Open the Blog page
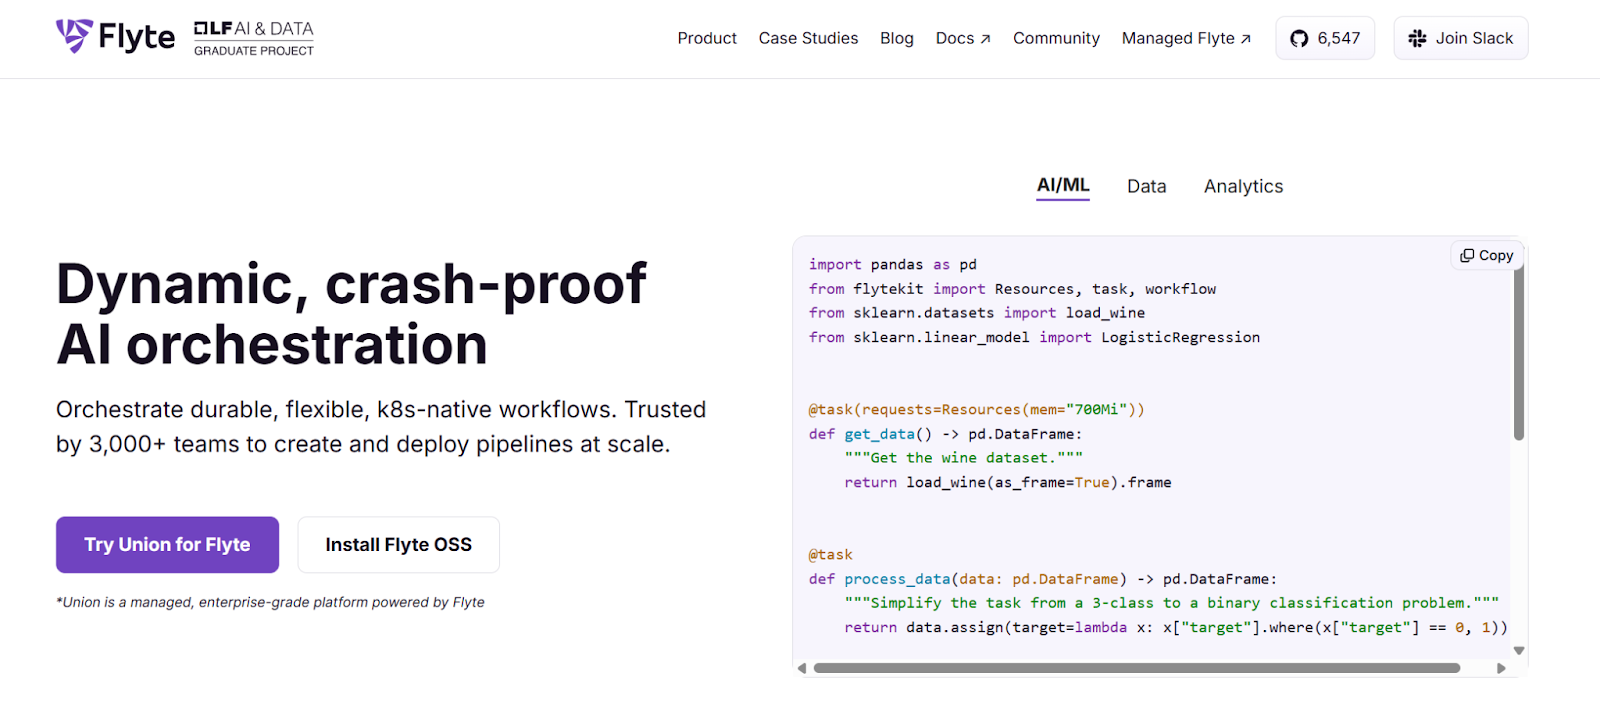The width and height of the screenshot is (1600, 705). click(x=897, y=38)
